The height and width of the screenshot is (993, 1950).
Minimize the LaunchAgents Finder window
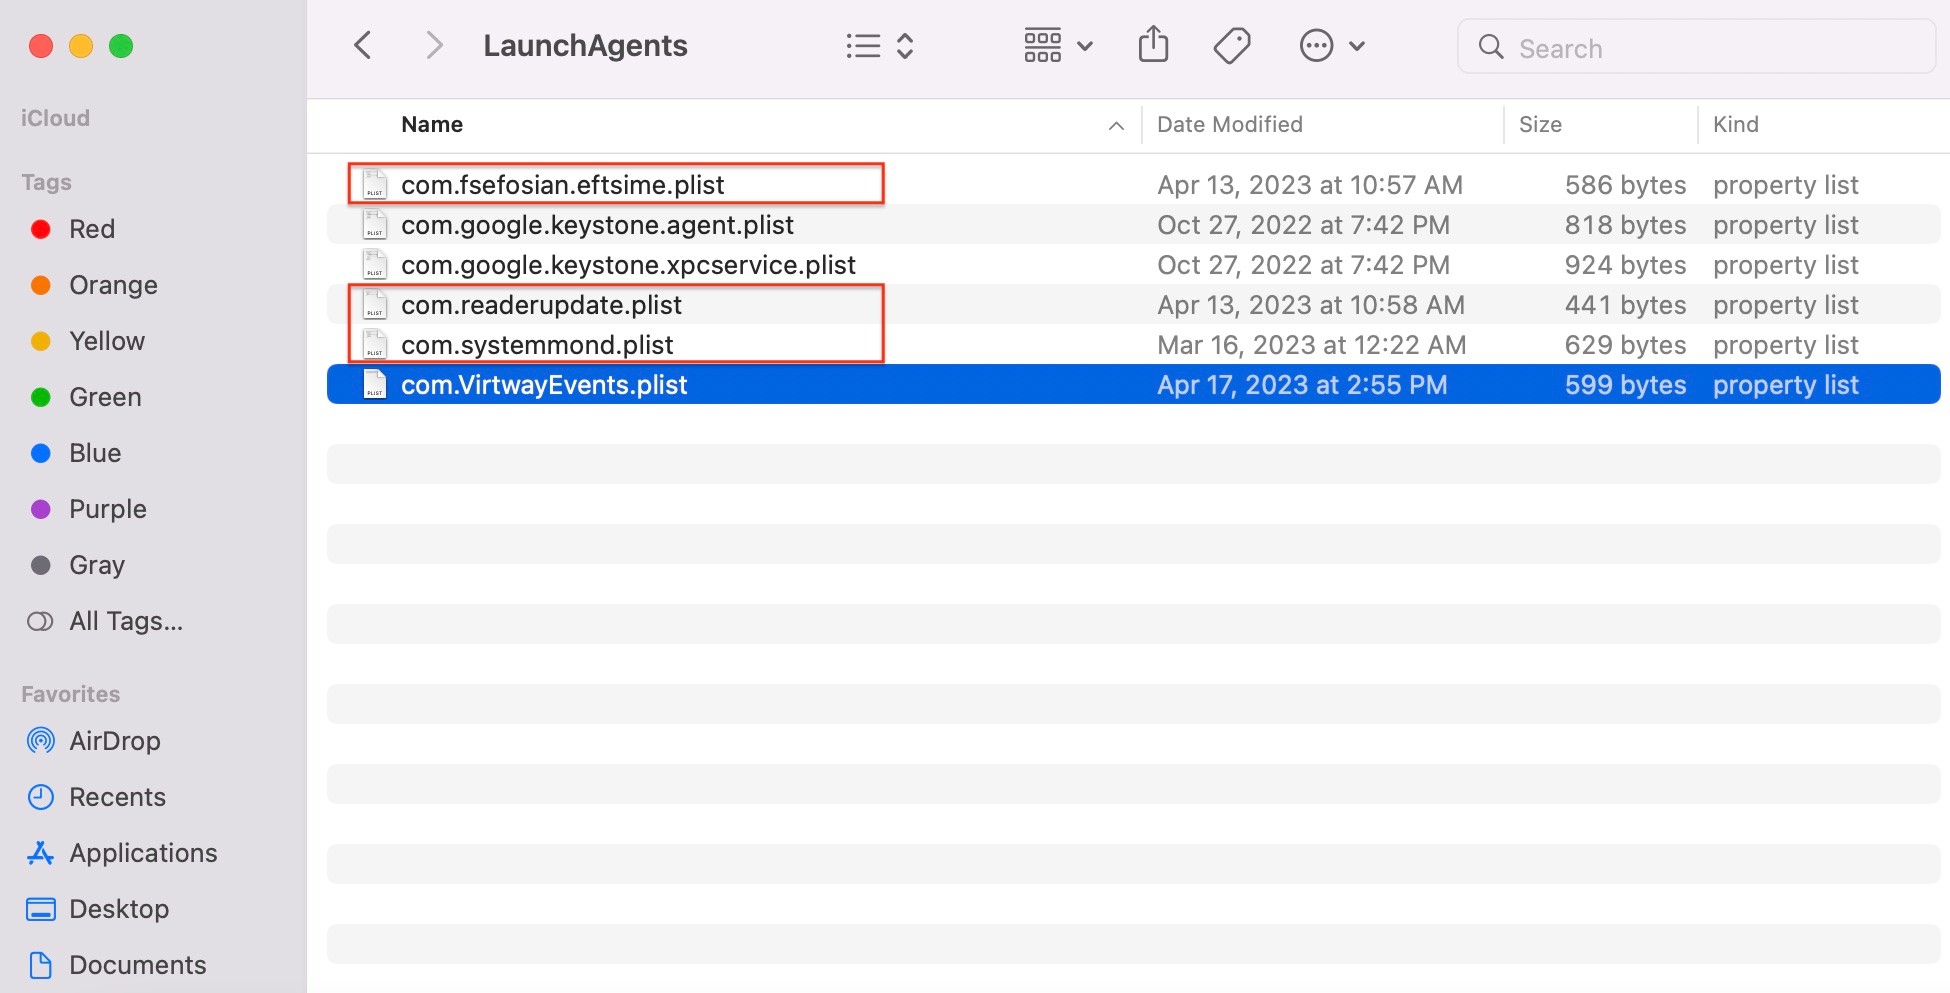[81, 46]
